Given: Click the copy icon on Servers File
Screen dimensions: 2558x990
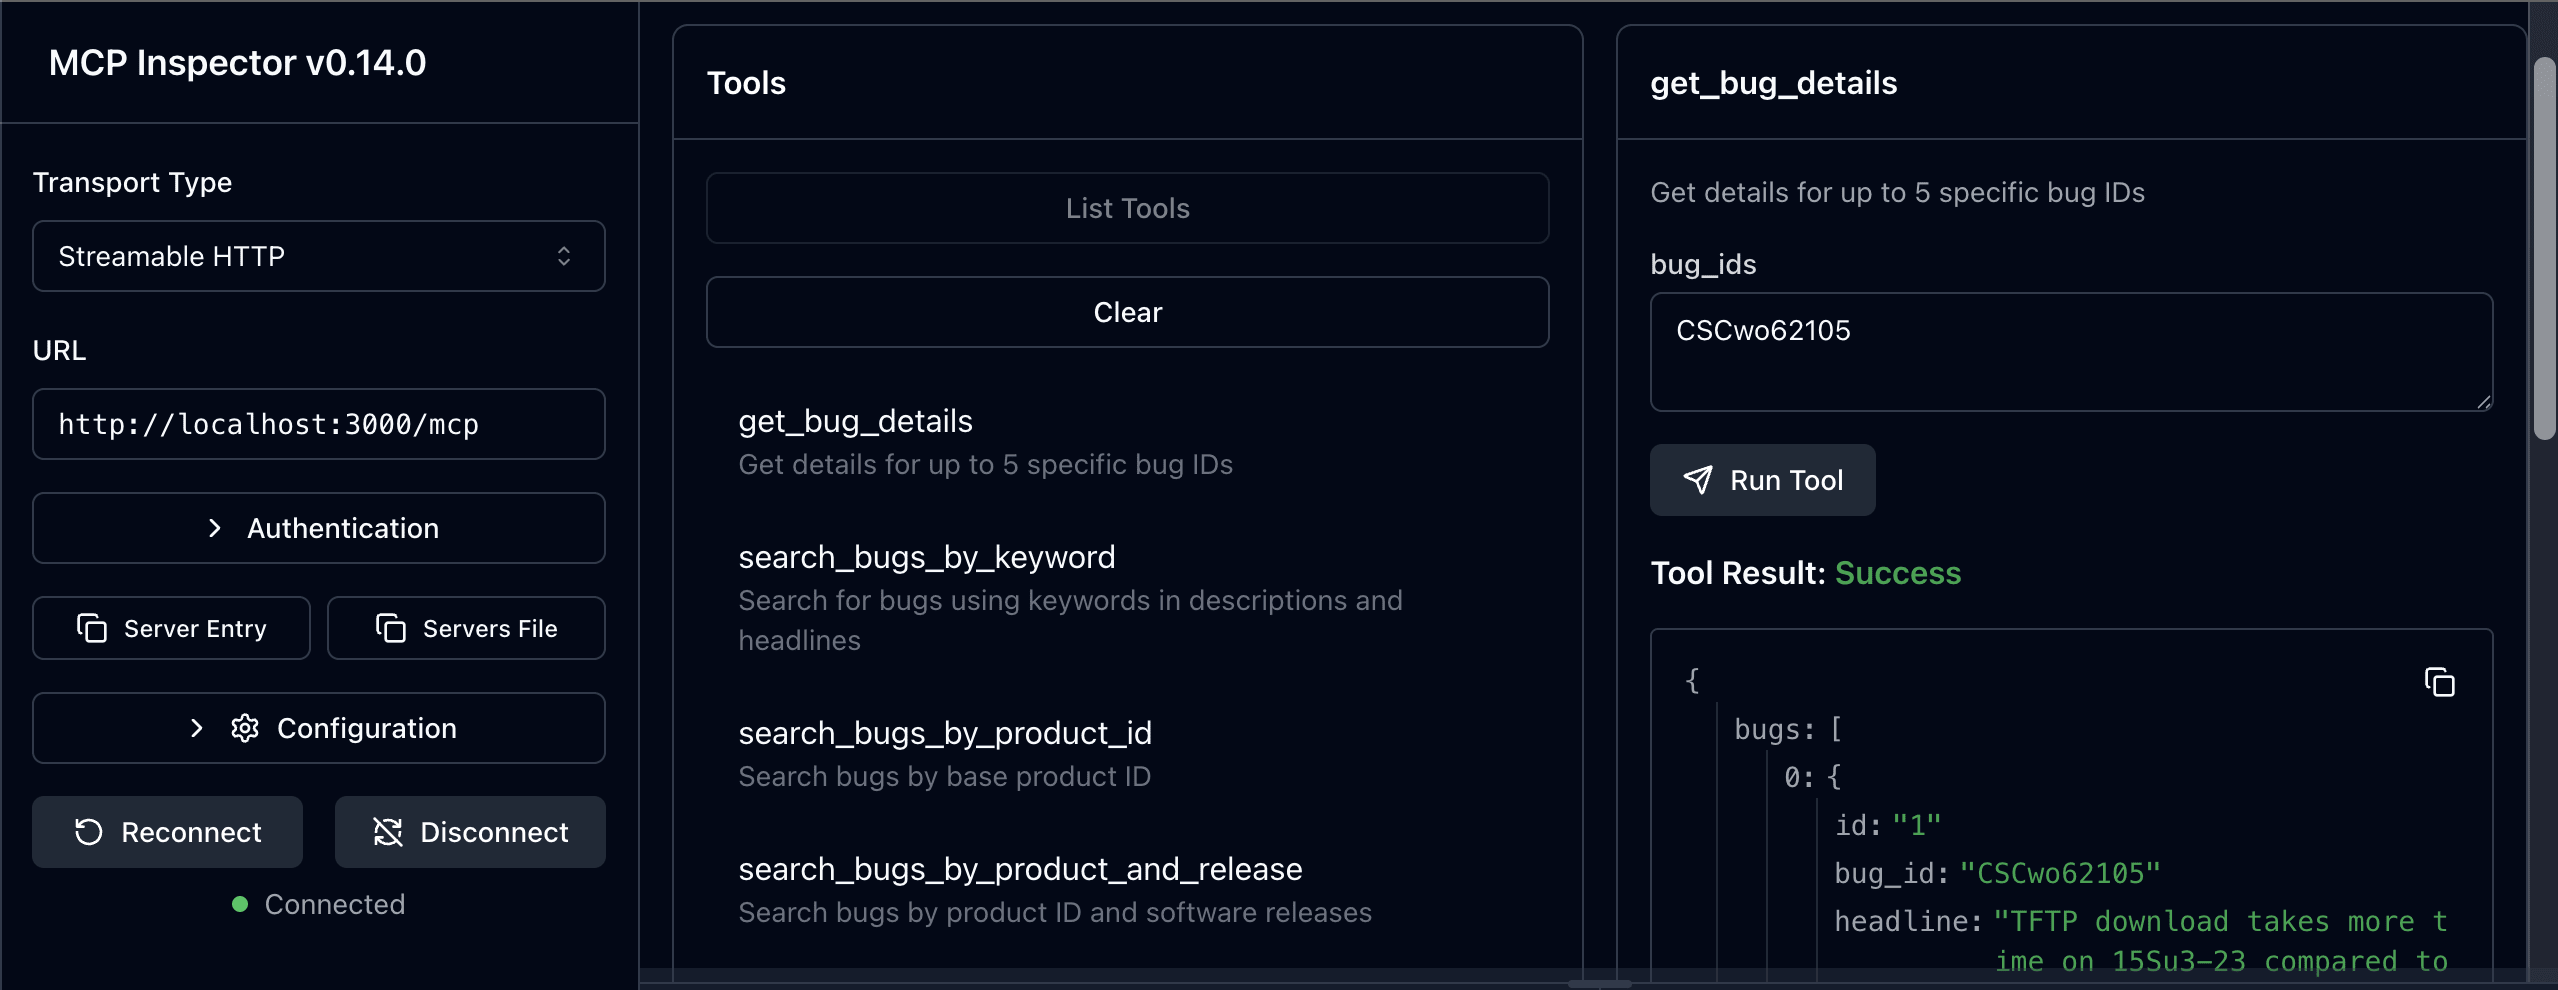Looking at the screenshot, I should click(x=391, y=628).
